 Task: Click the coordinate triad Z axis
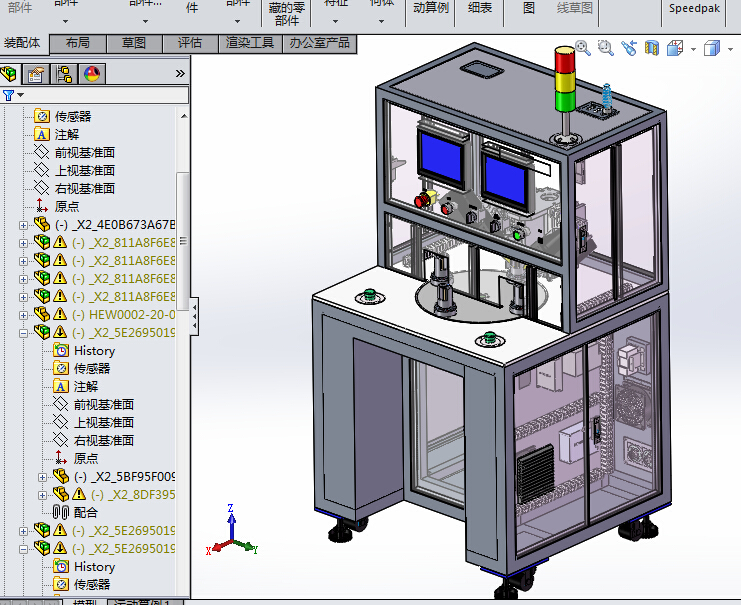[x=231, y=520]
